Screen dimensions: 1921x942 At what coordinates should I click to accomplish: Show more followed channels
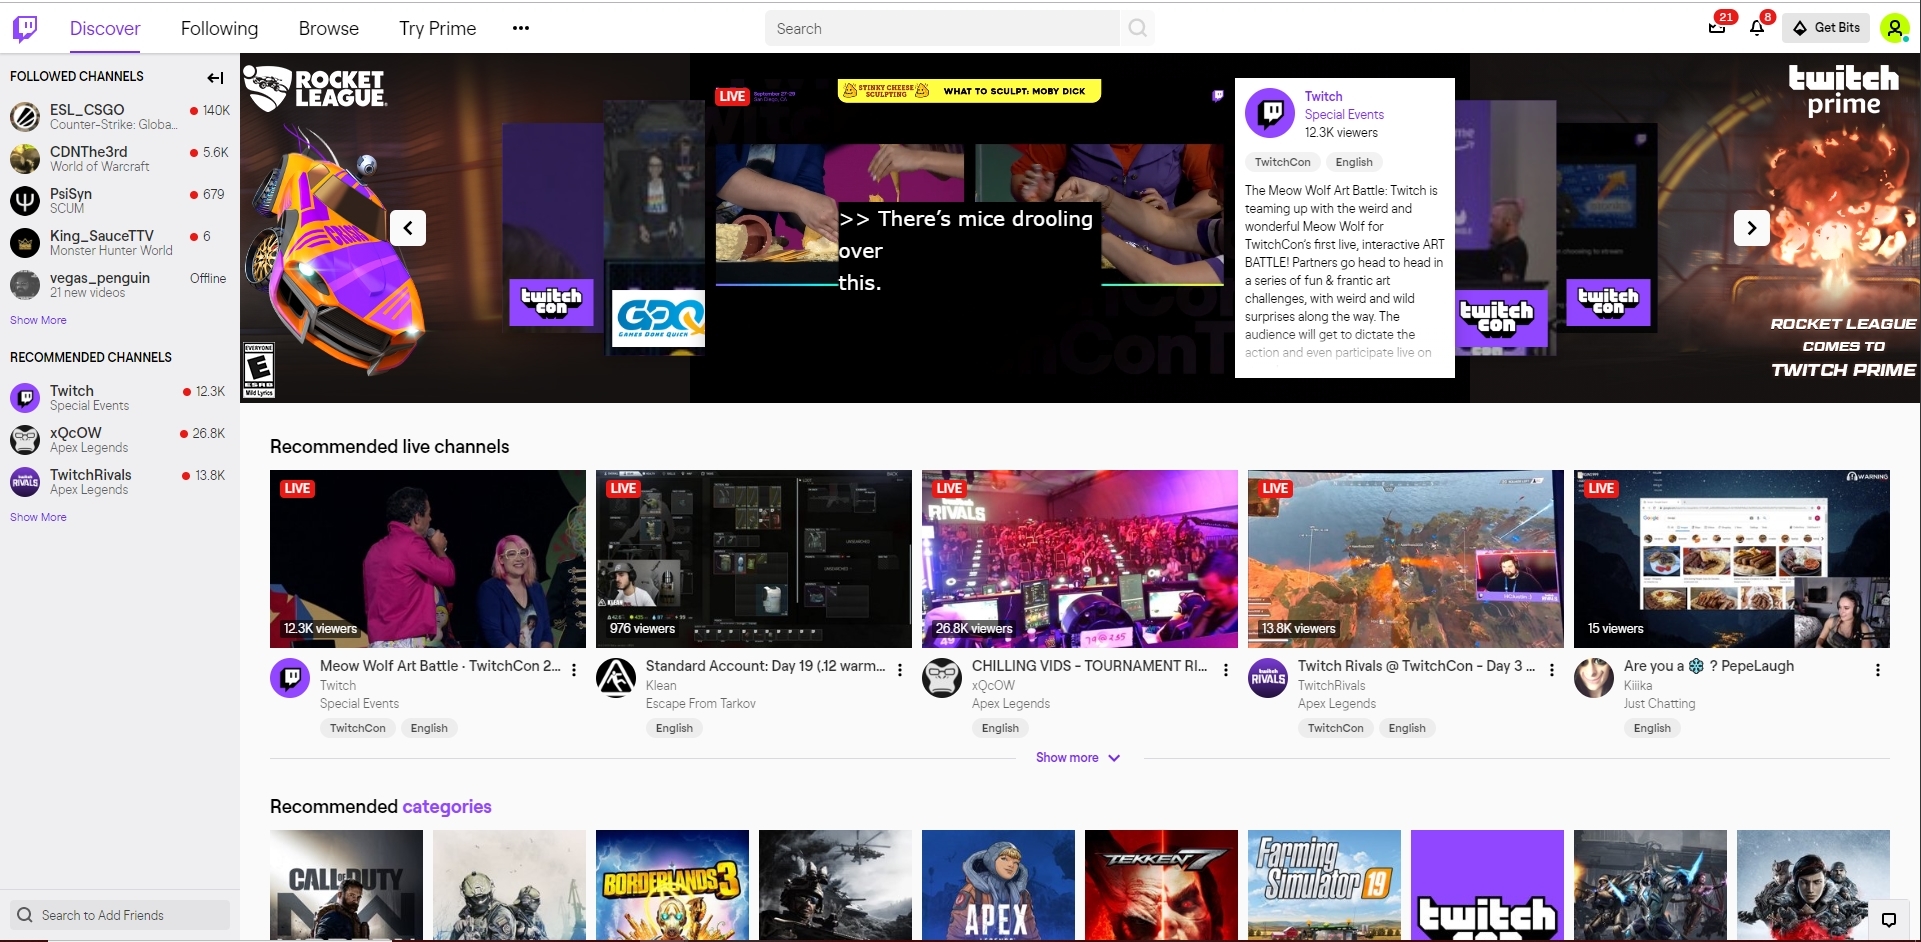coord(38,320)
